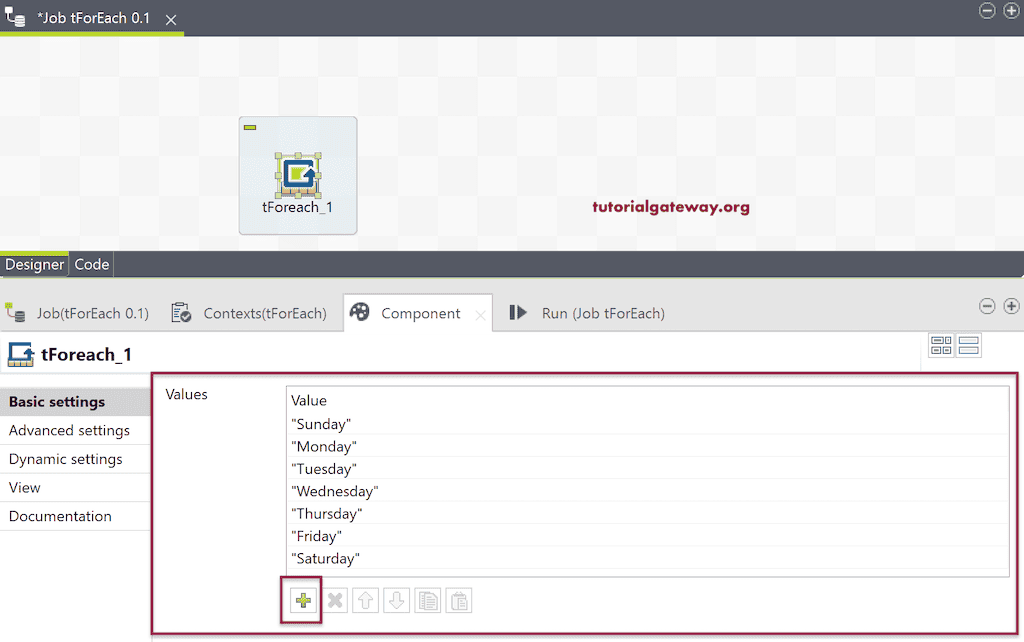Click the X icon to delete selected value
Screen dimensions: 1024x642
(334, 600)
